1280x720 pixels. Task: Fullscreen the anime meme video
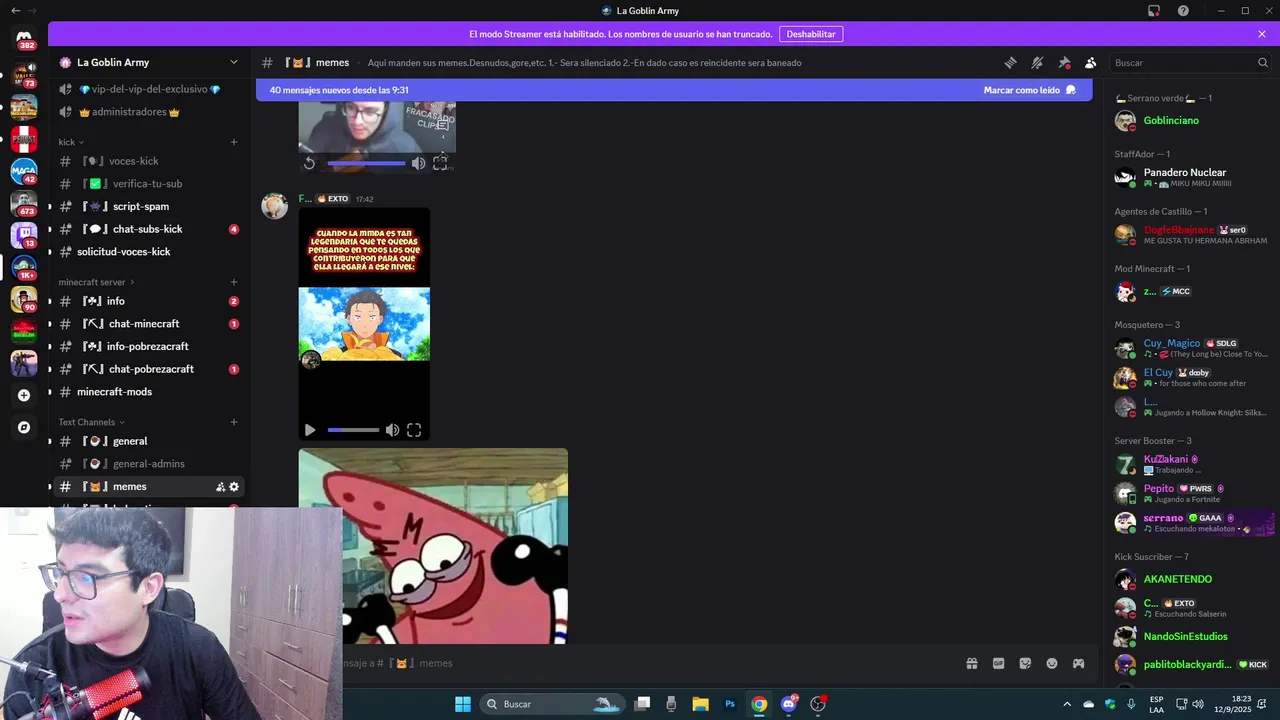pyautogui.click(x=414, y=430)
